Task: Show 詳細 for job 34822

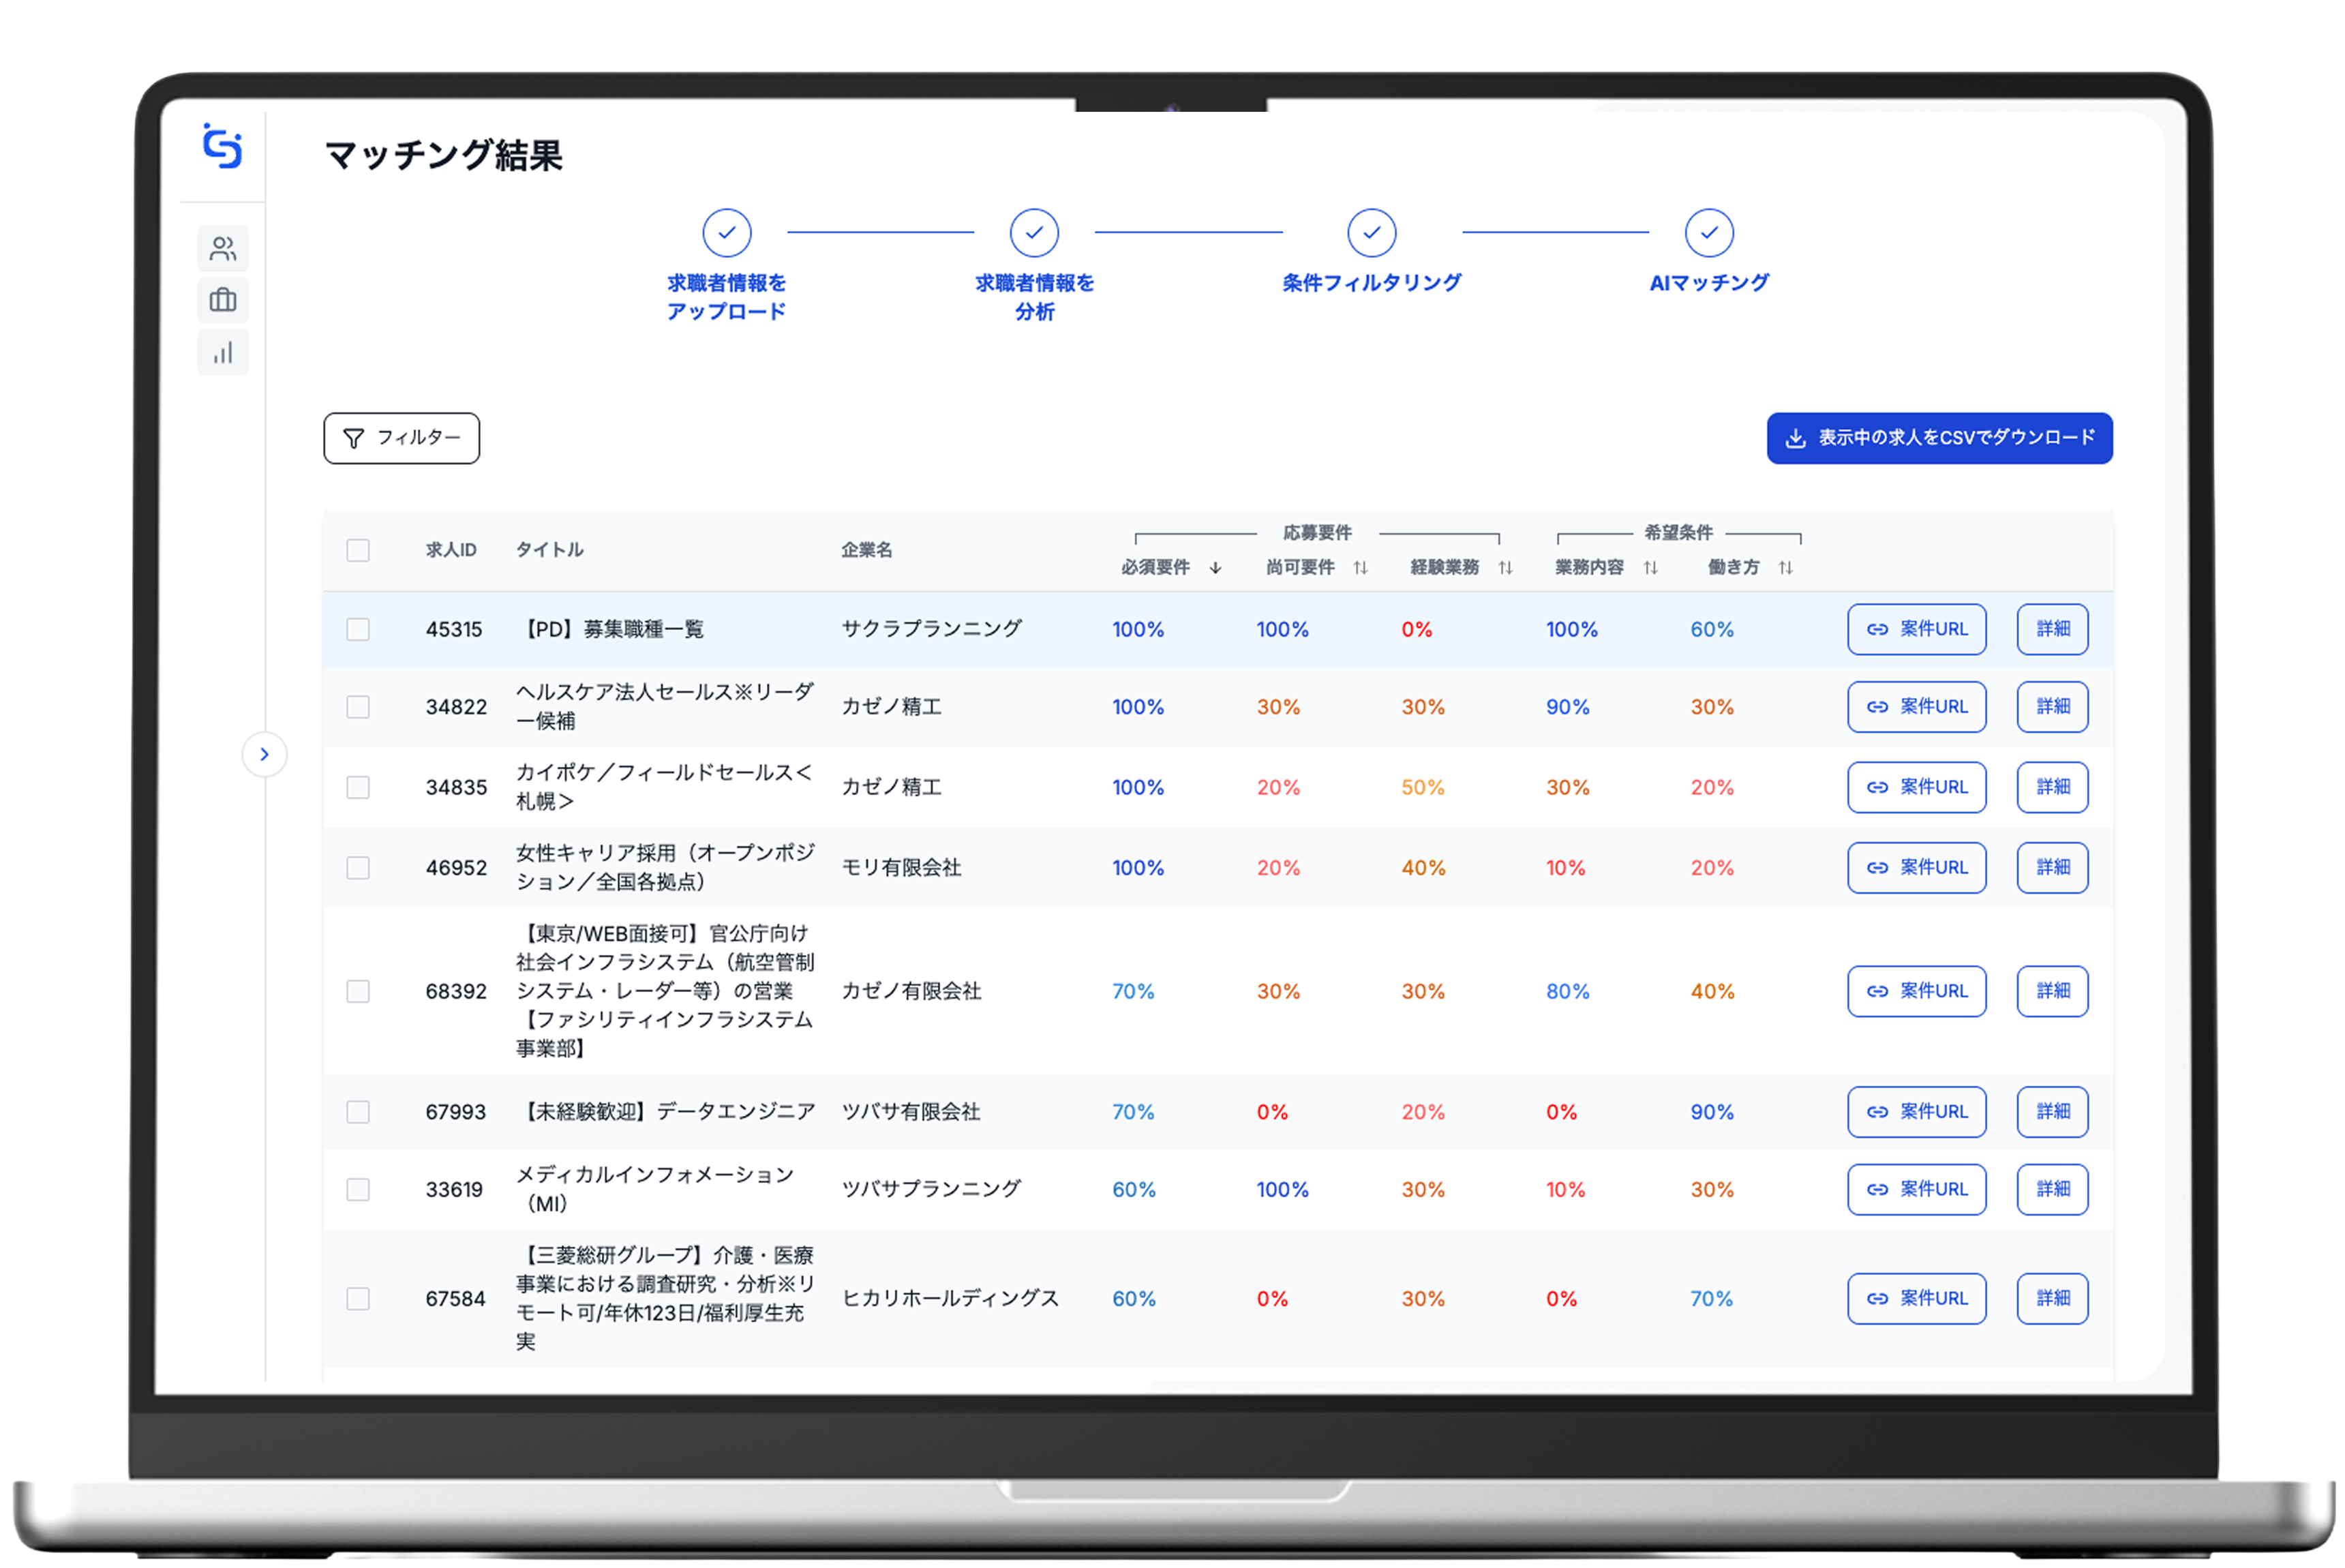Action: [2052, 707]
